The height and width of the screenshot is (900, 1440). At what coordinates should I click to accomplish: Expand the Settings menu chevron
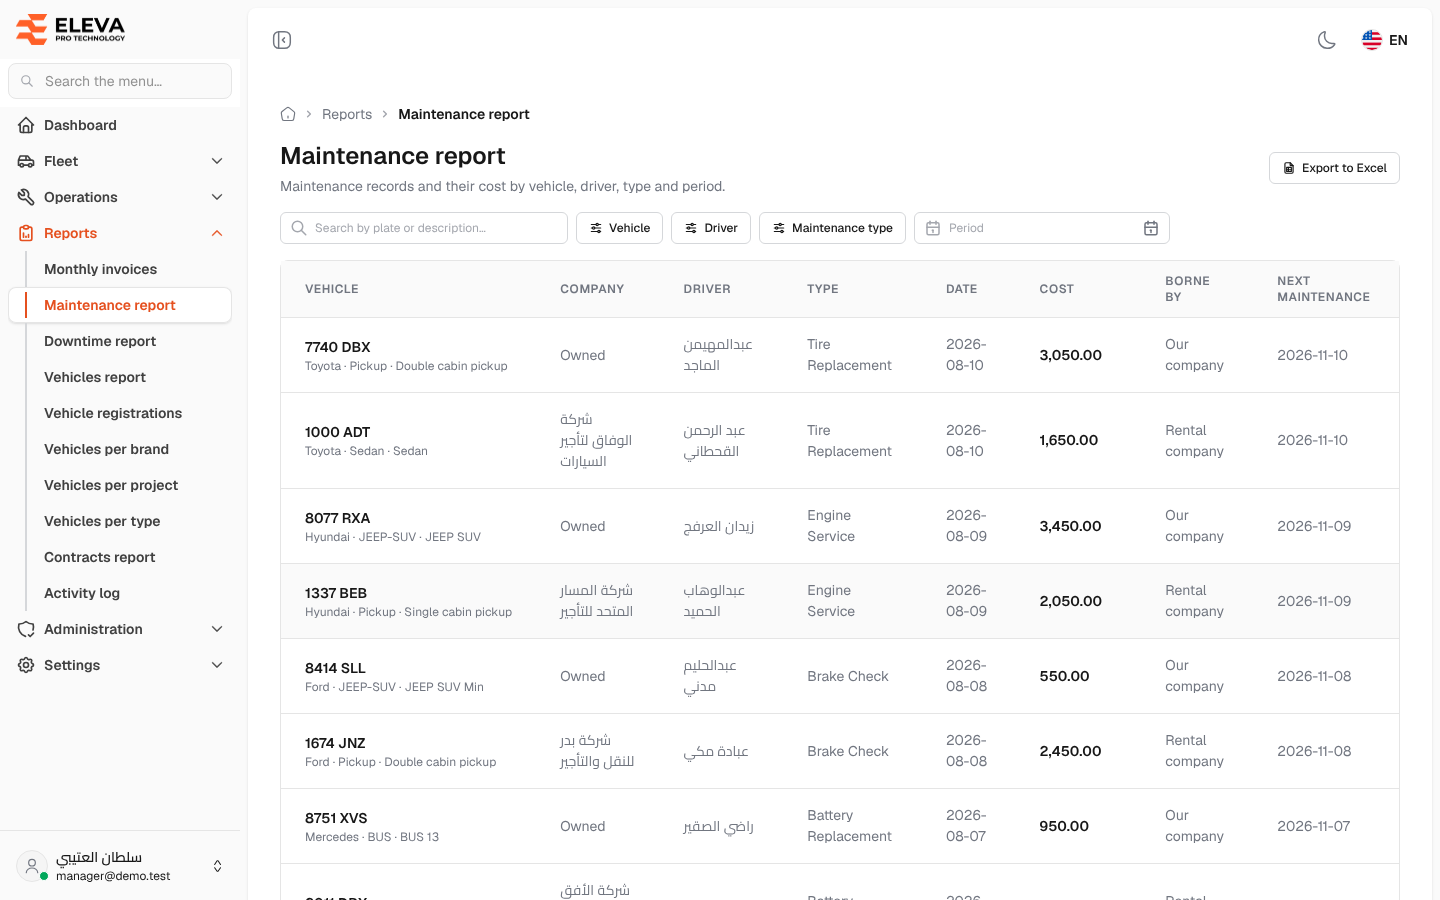coord(217,665)
